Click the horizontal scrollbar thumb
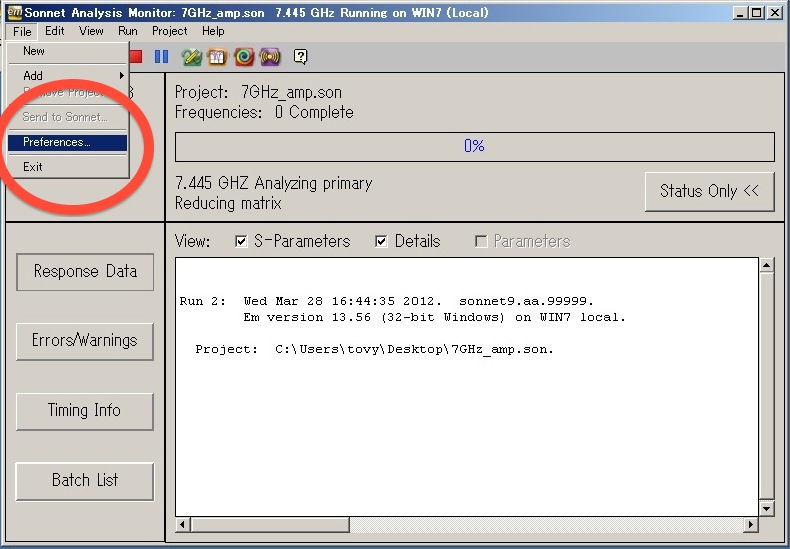The height and width of the screenshot is (549, 790). pos(270,525)
